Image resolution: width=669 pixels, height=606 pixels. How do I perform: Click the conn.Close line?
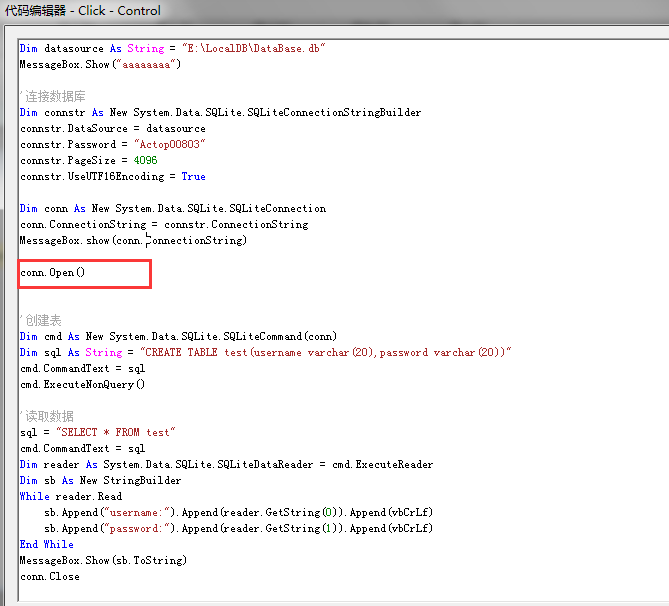tap(49, 577)
